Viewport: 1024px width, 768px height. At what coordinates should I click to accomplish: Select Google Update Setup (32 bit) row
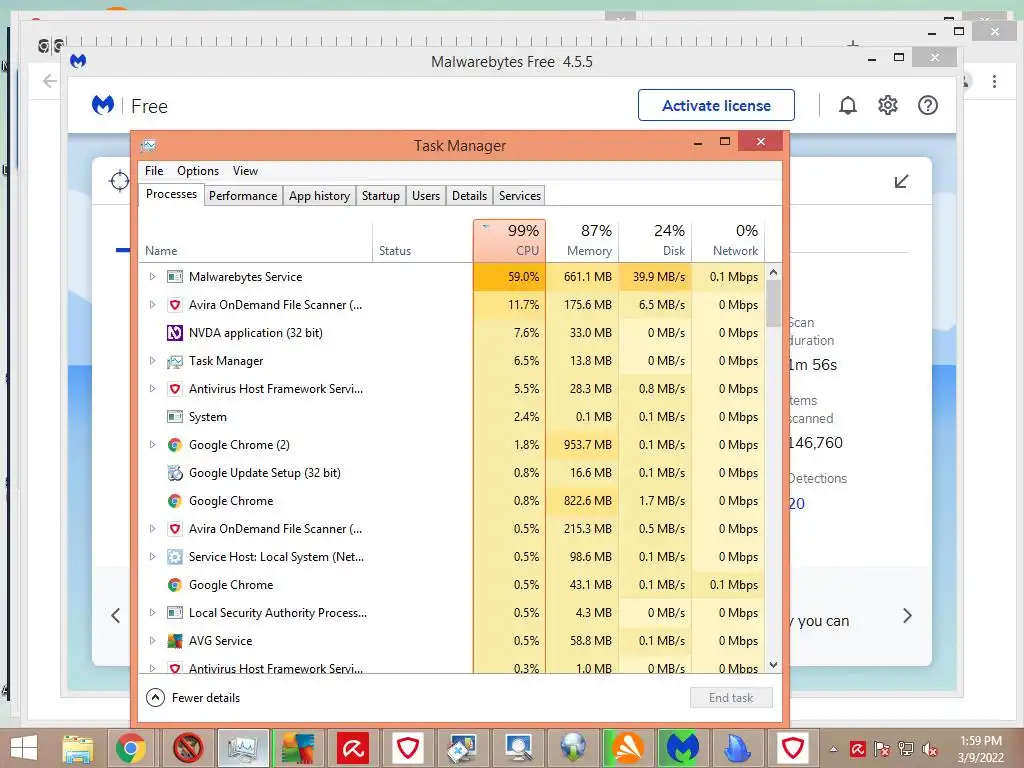[451, 473]
